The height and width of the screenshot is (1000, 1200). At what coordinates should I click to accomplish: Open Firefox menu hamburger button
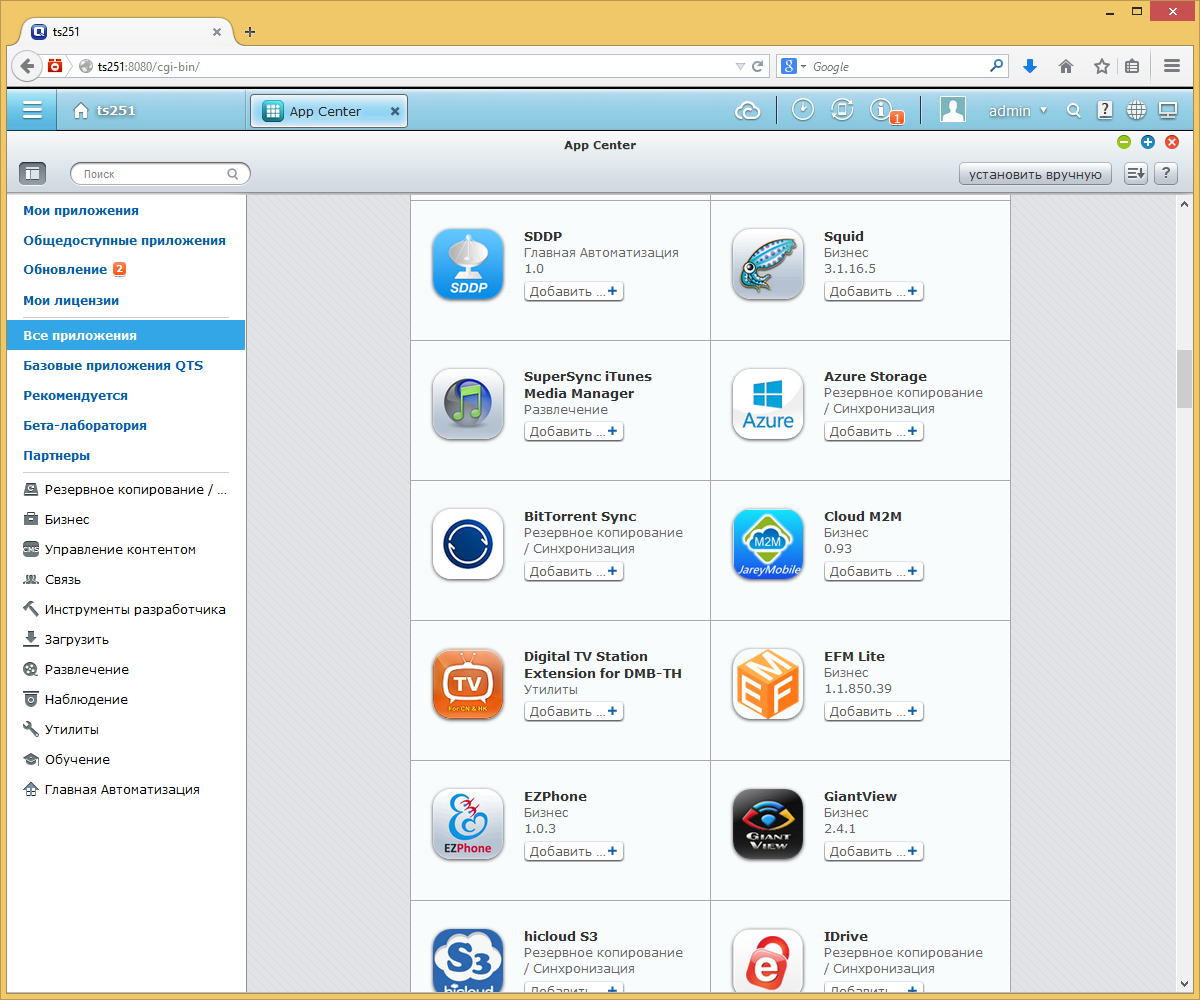click(1172, 66)
